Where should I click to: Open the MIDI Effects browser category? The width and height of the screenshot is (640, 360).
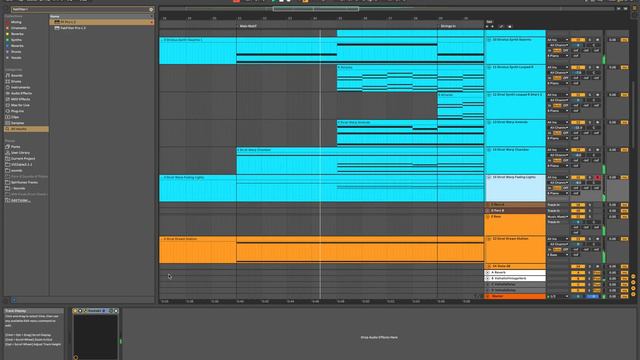[x=20, y=99]
